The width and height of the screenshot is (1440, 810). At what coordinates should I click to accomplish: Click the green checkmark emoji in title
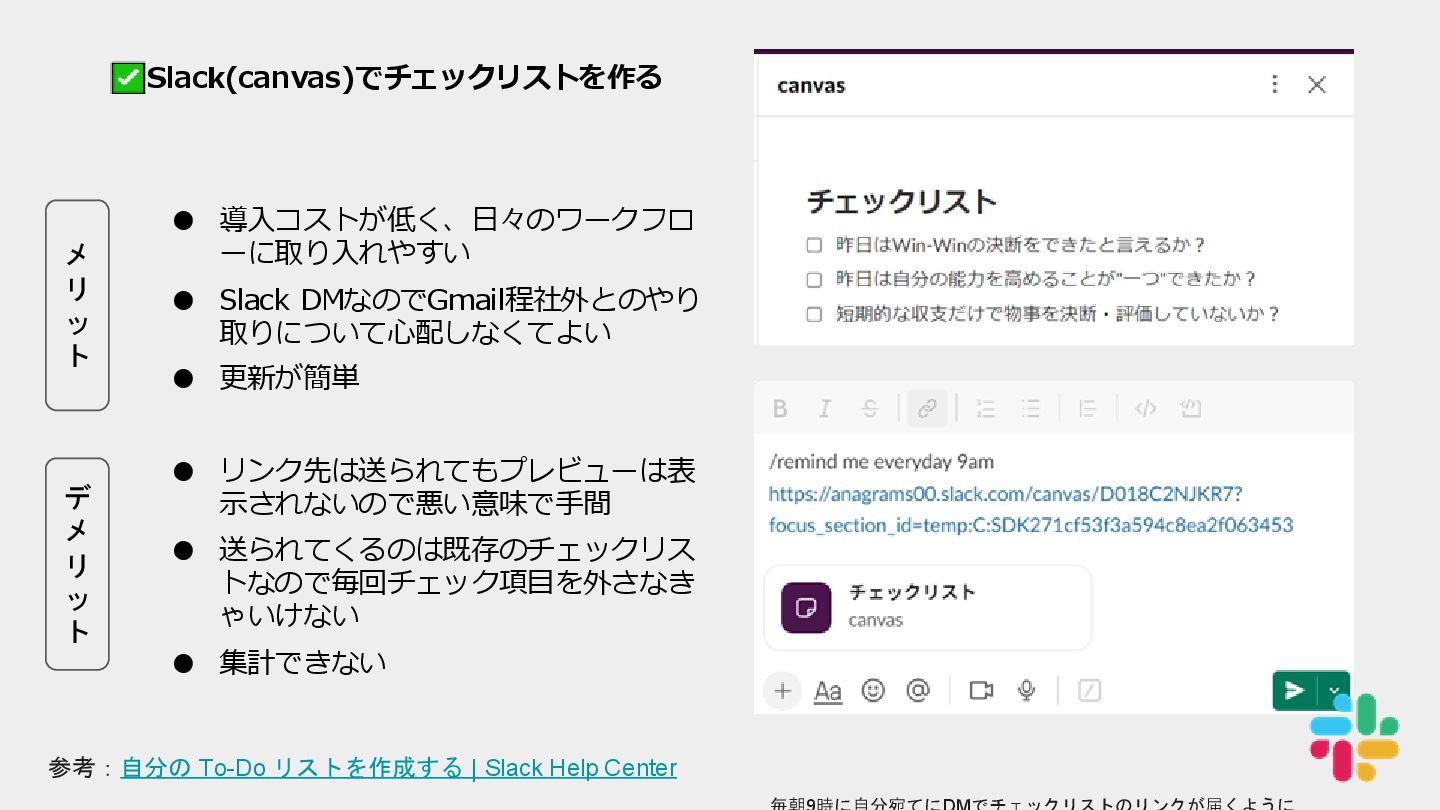coord(128,78)
